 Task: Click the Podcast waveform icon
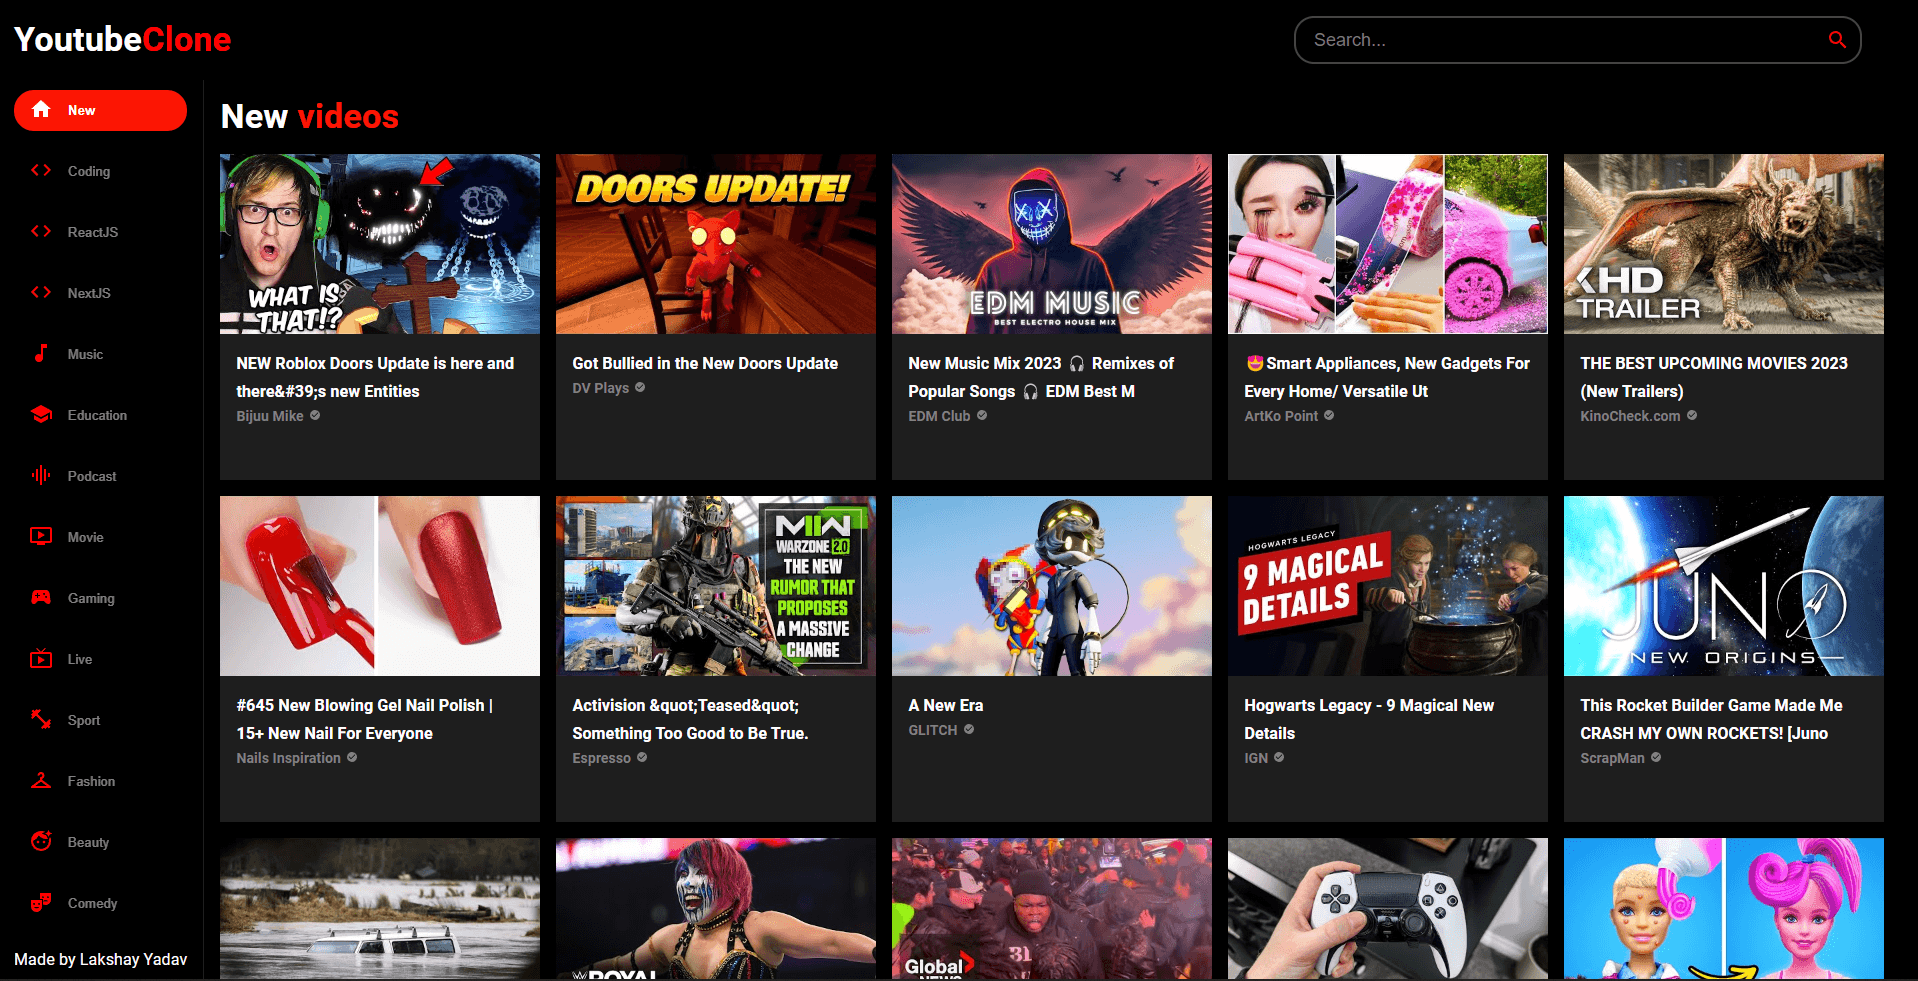point(41,476)
